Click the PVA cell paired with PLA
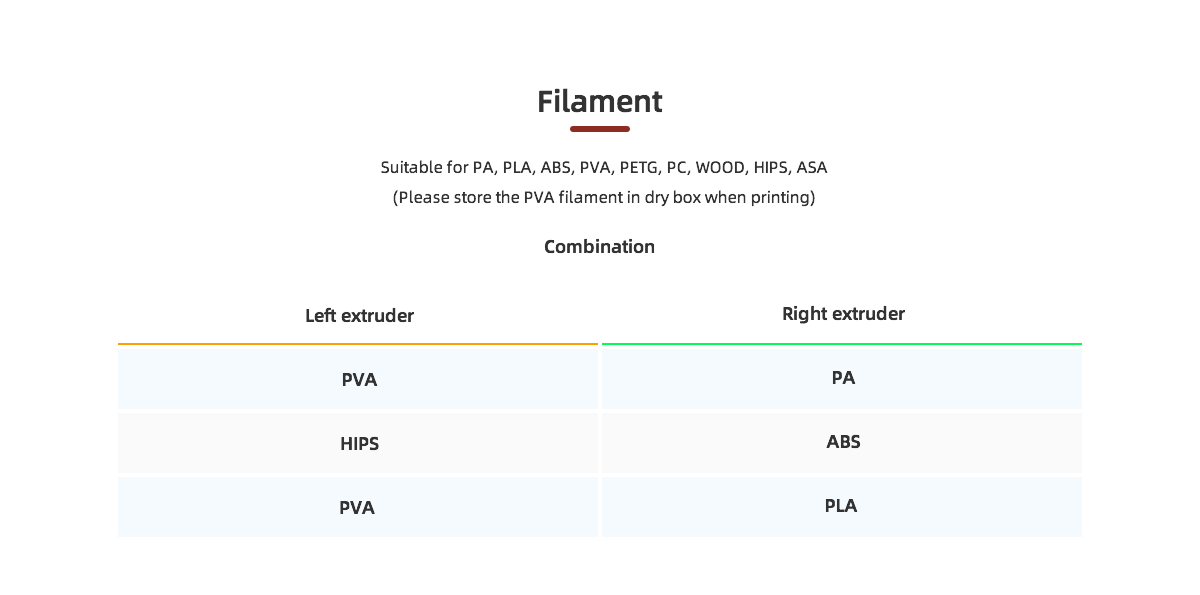The image size is (1200, 595). [x=357, y=508]
